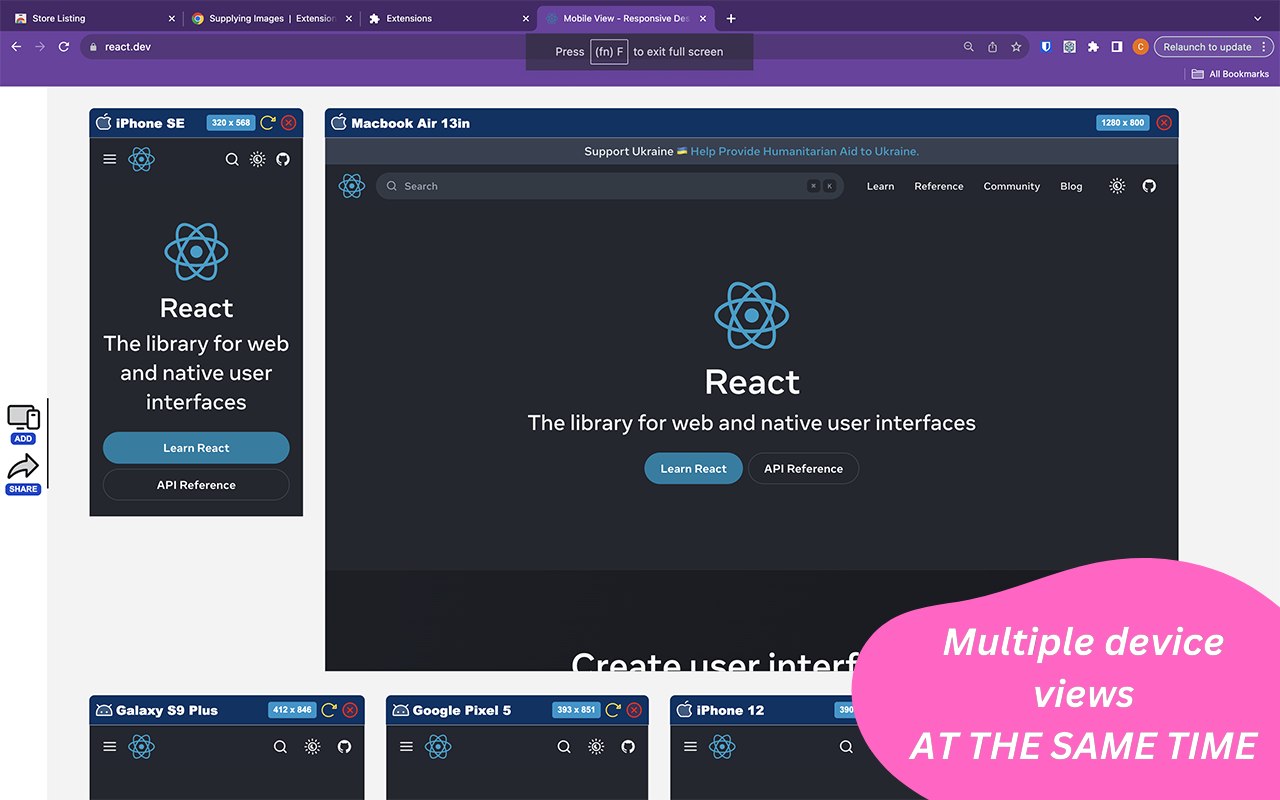
Task: Refresh the iPhone SE device view
Action: tap(267, 122)
